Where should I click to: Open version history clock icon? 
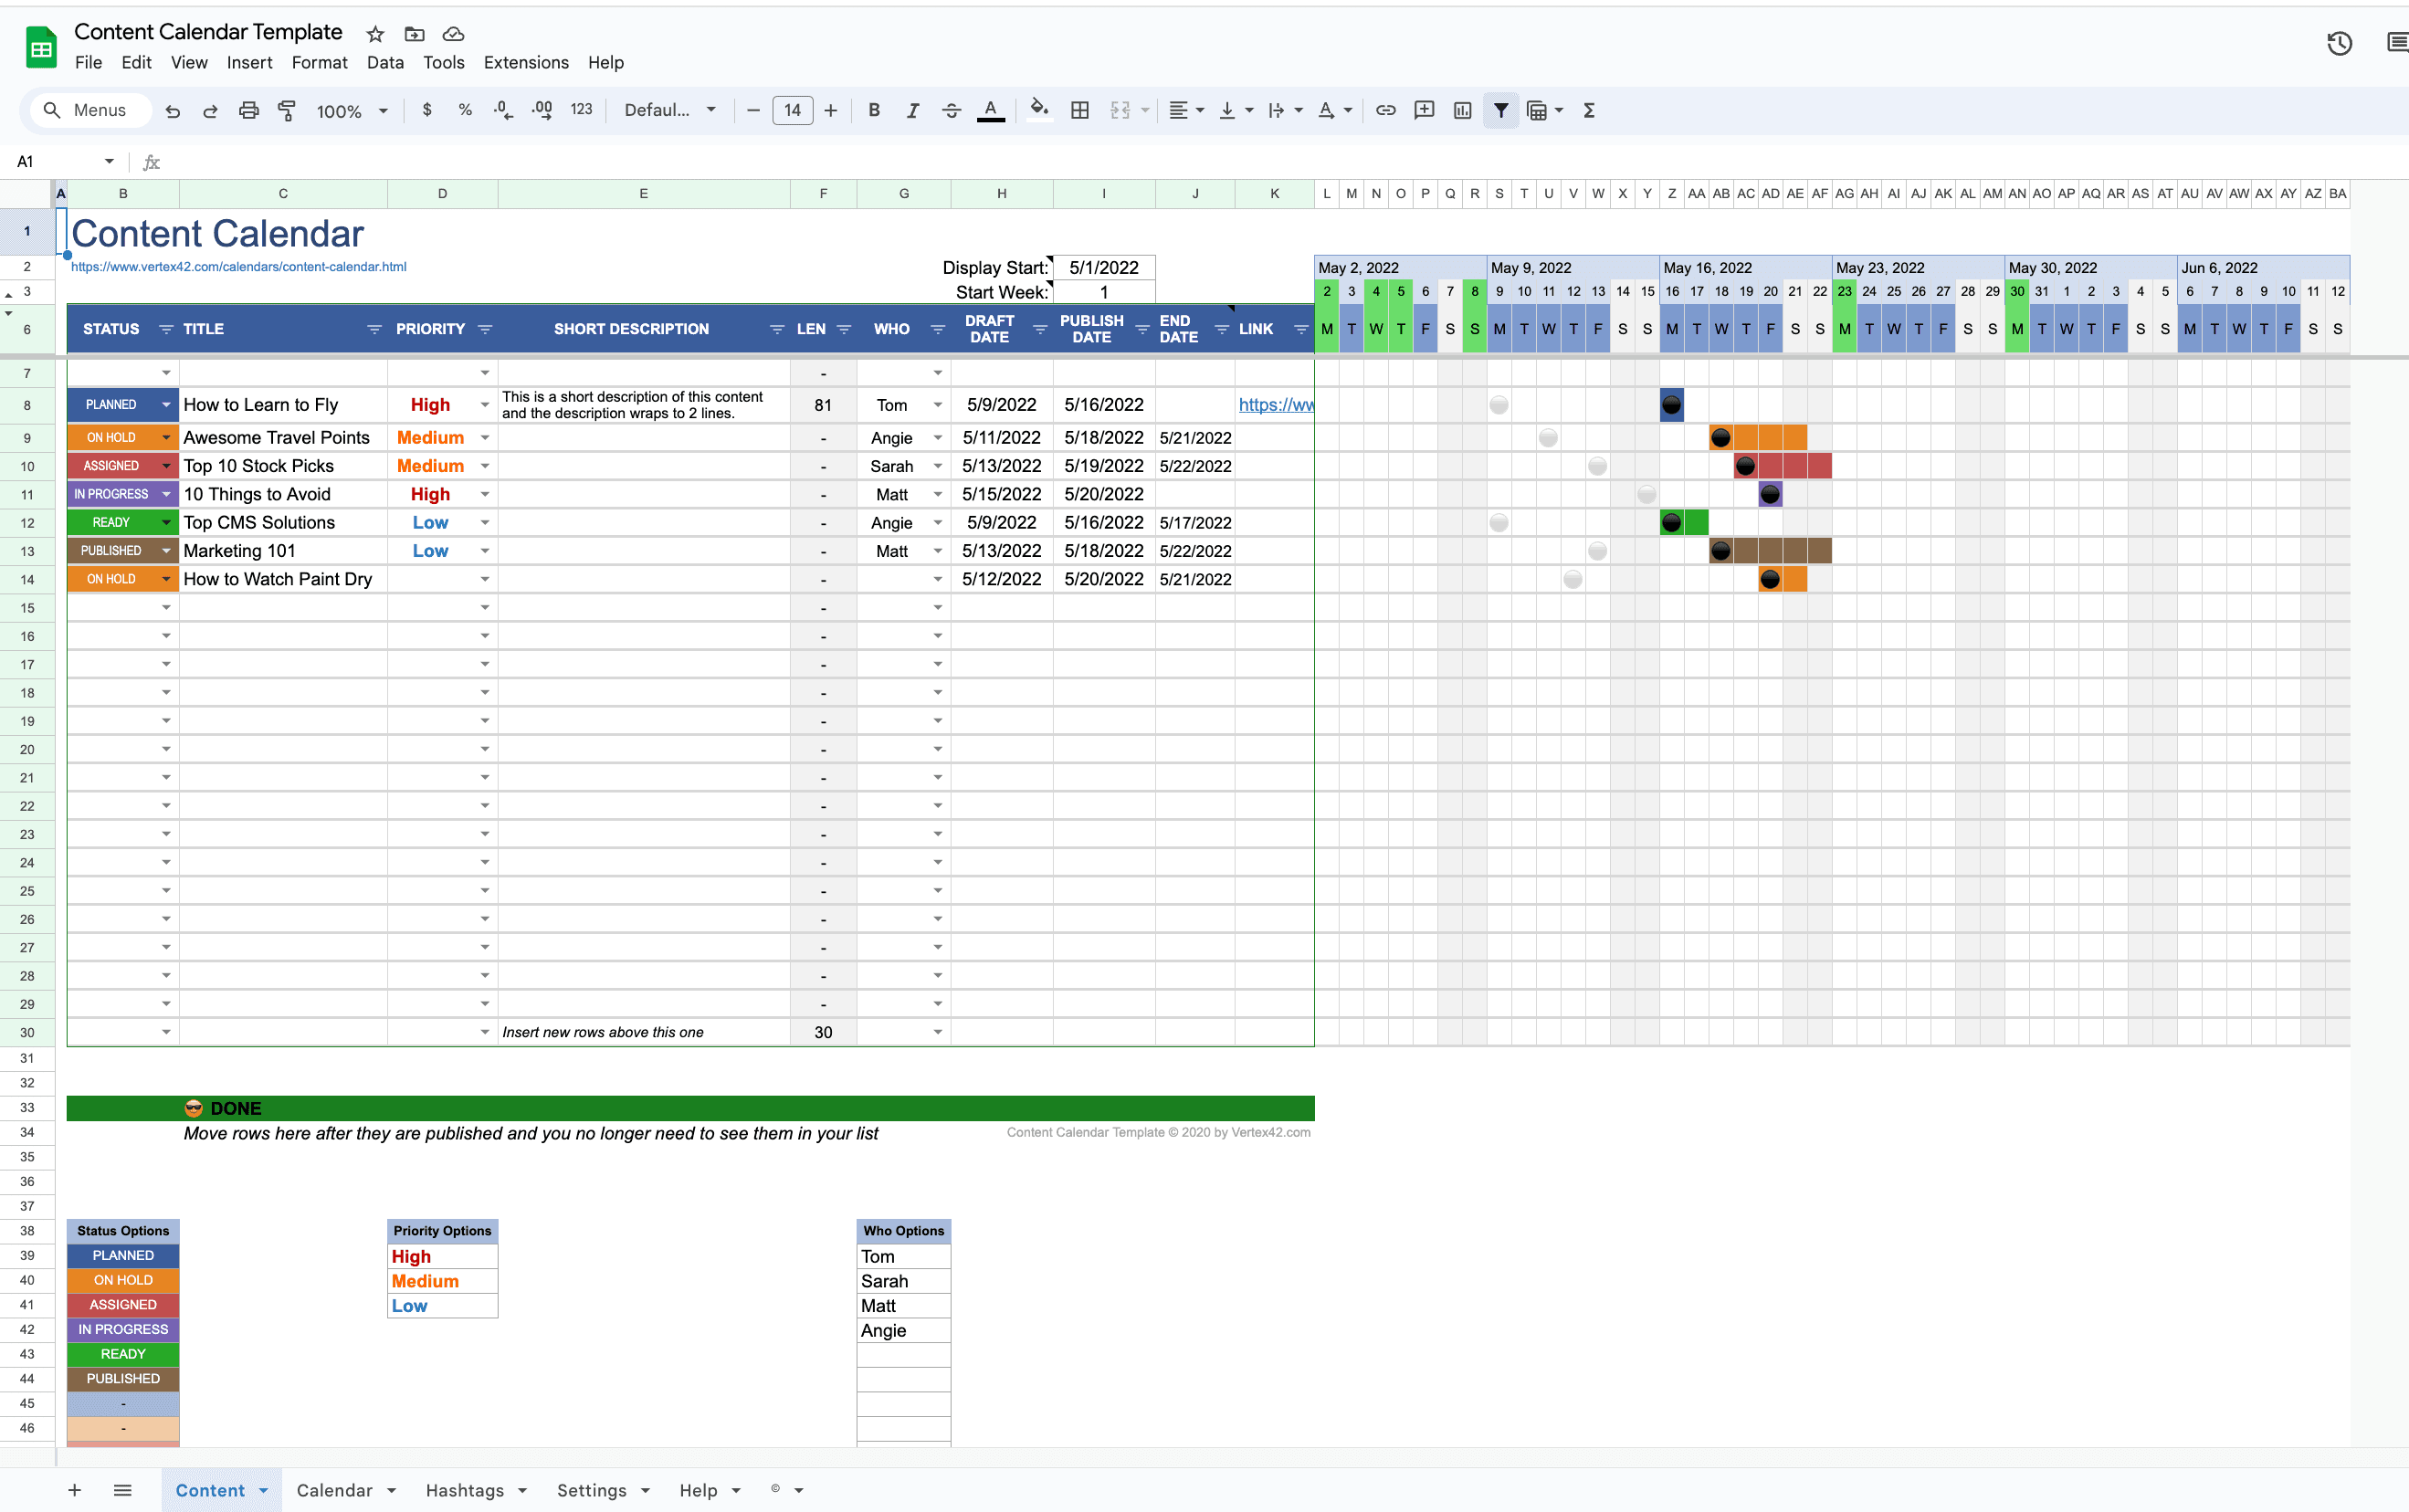coord(2339,44)
